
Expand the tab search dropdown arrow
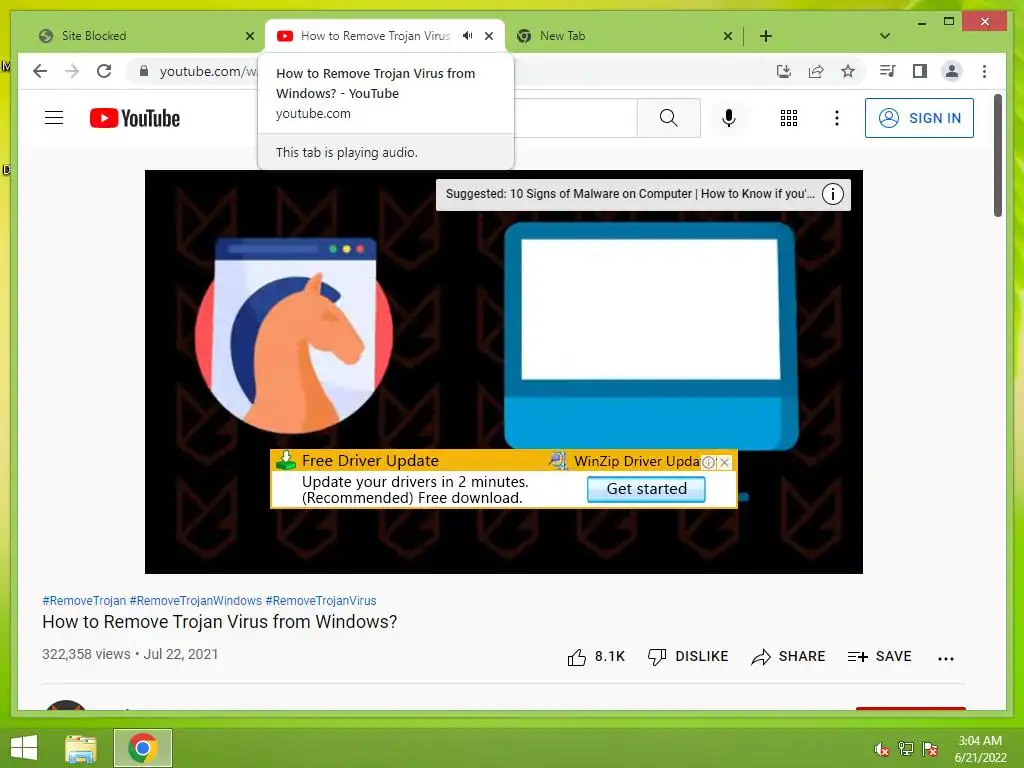pos(884,36)
